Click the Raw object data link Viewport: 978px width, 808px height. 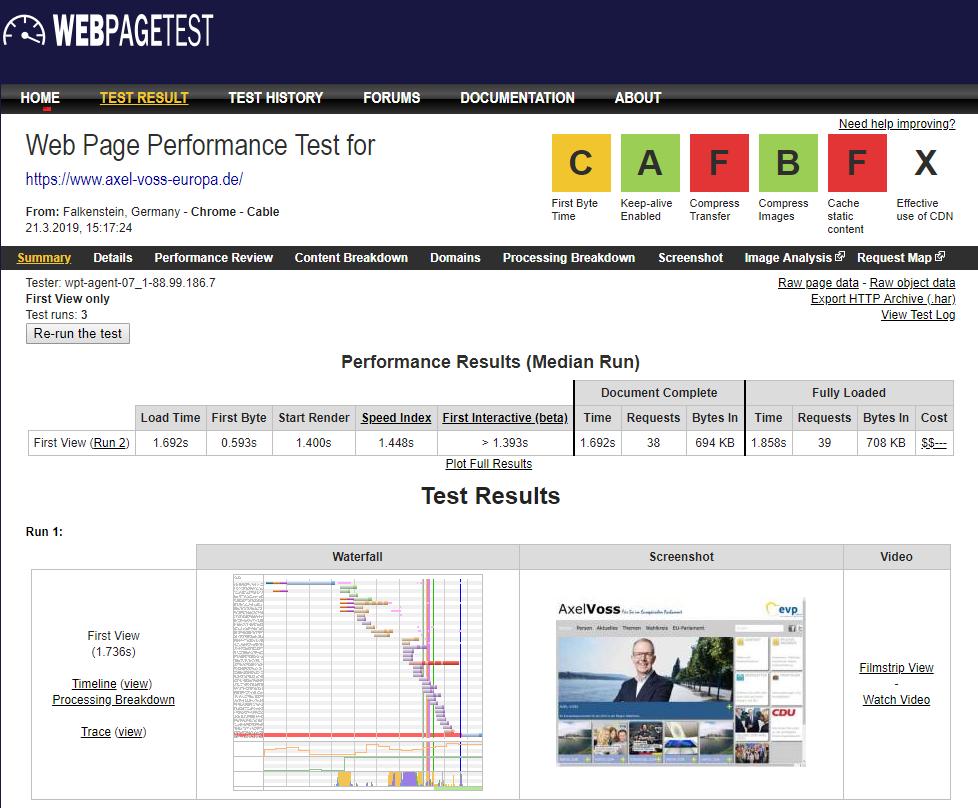[x=913, y=283]
